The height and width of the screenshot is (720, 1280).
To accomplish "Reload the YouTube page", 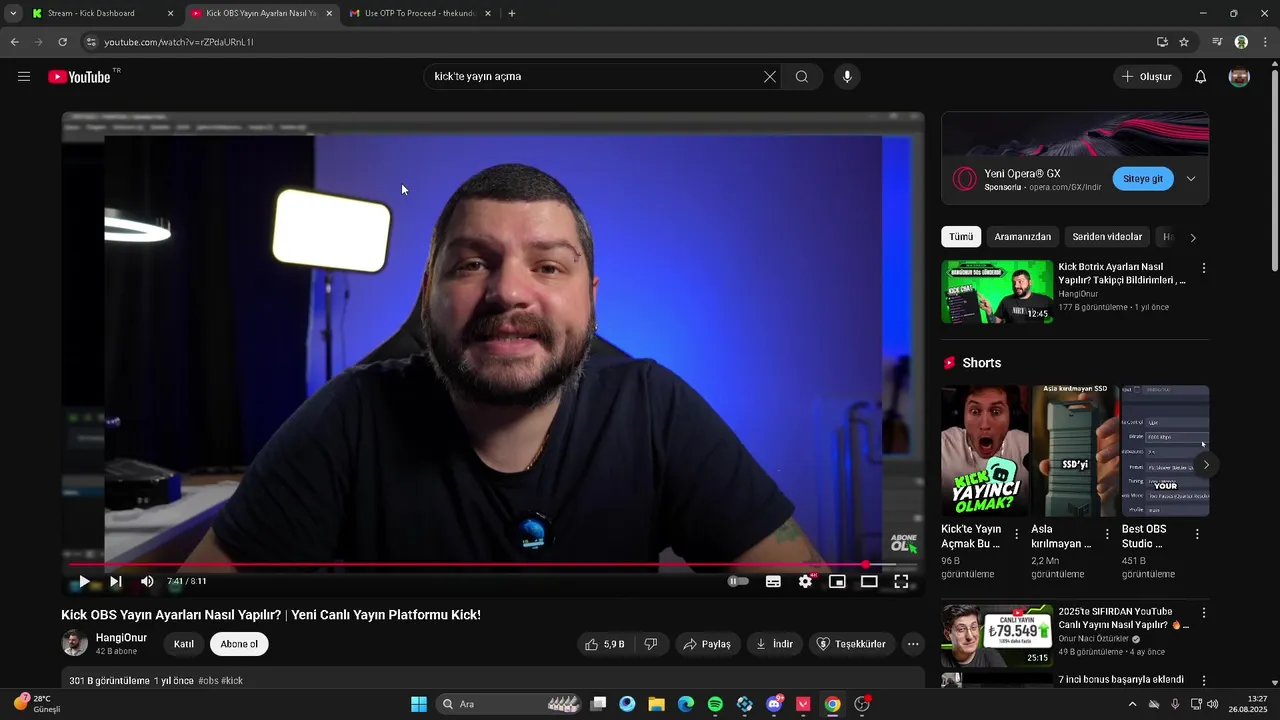I will tap(62, 42).
